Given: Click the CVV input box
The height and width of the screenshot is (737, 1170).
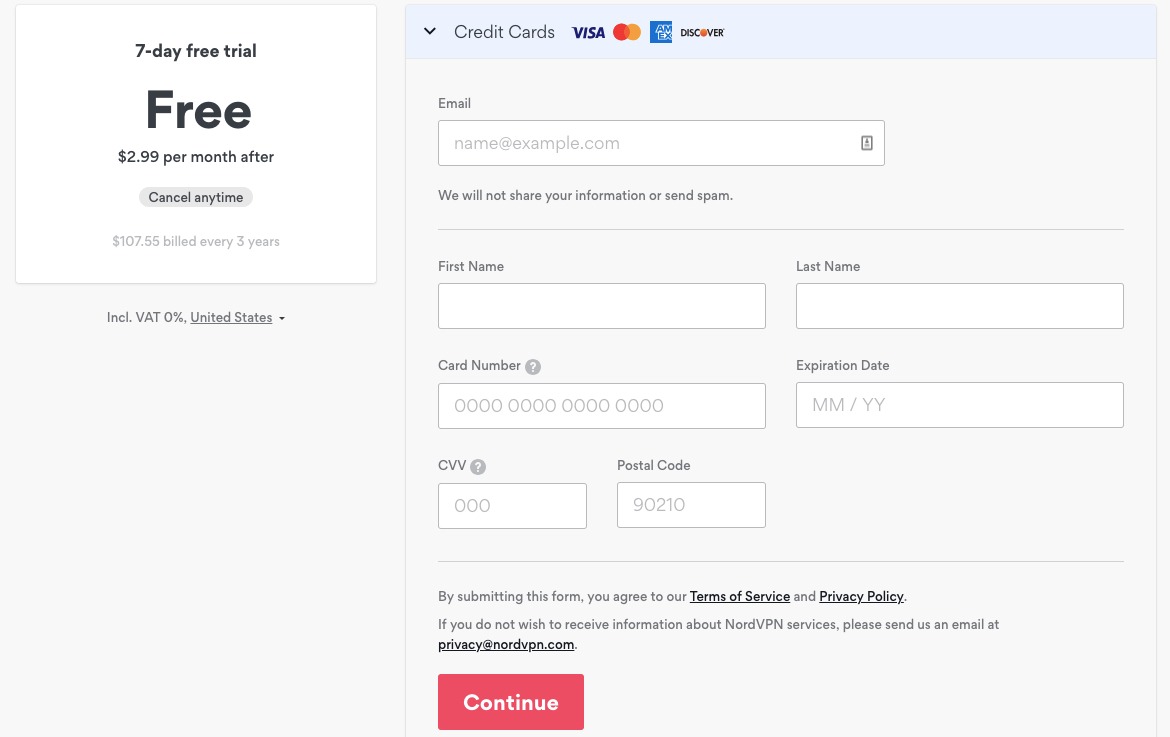Looking at the screenshot, I should click(512, 506).
